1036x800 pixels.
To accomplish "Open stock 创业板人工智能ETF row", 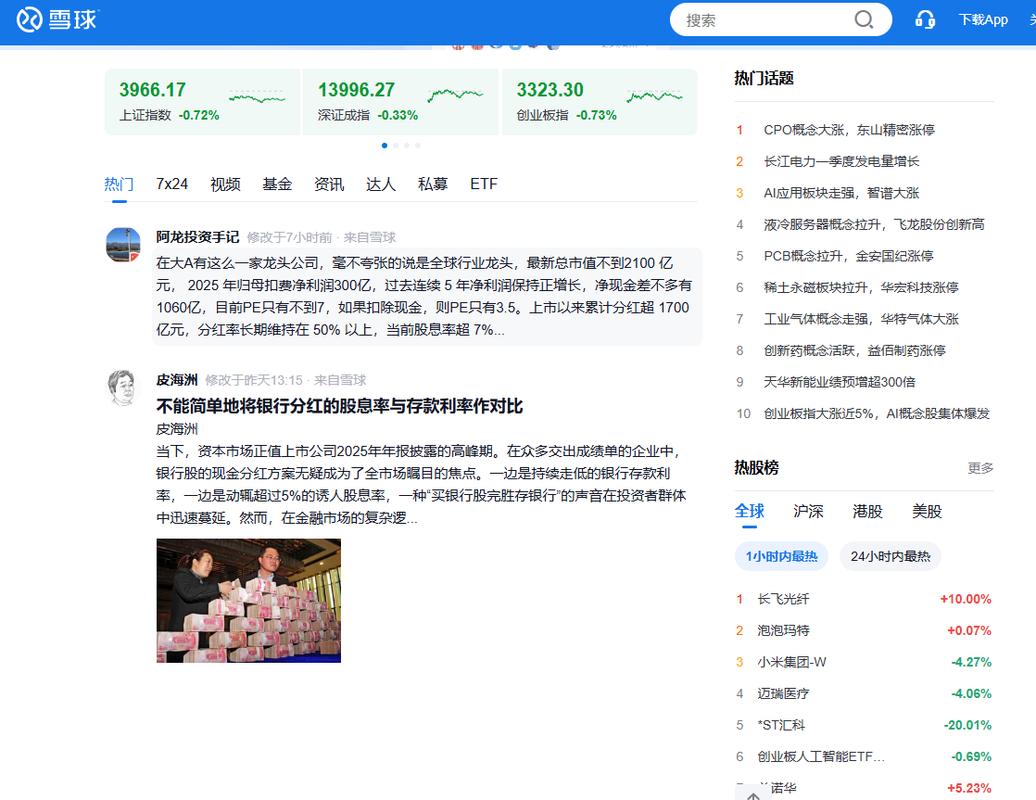I will [x=864, y=756].
